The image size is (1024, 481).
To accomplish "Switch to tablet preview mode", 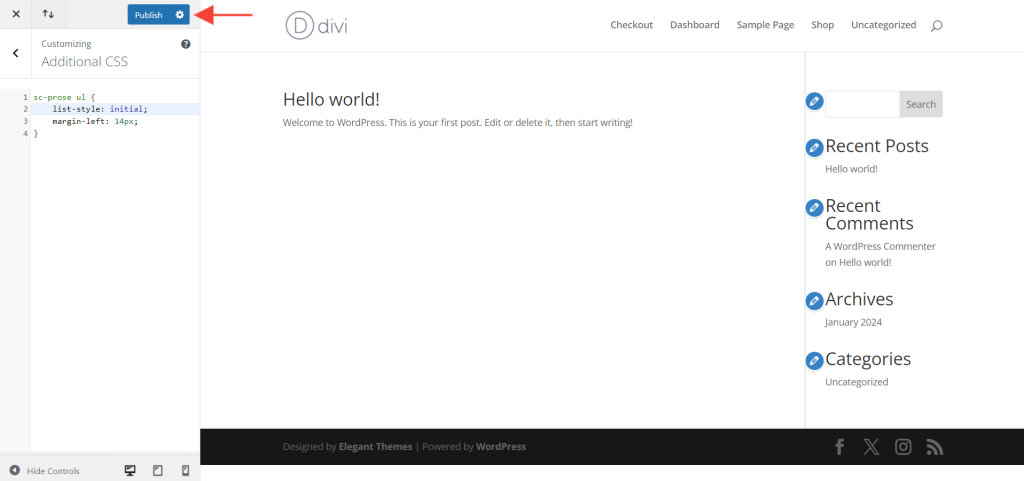I will pyautogui.click(x=157, y=470).
